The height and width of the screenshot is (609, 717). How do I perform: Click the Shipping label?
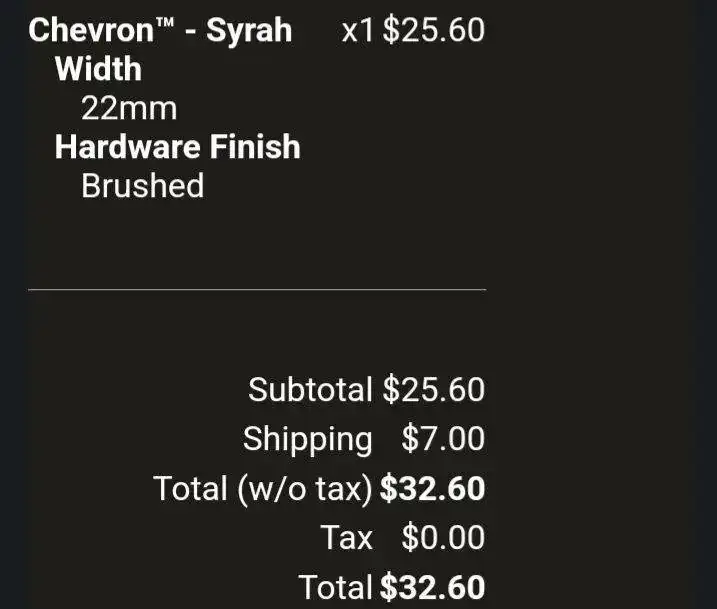(x=307, y=438)
